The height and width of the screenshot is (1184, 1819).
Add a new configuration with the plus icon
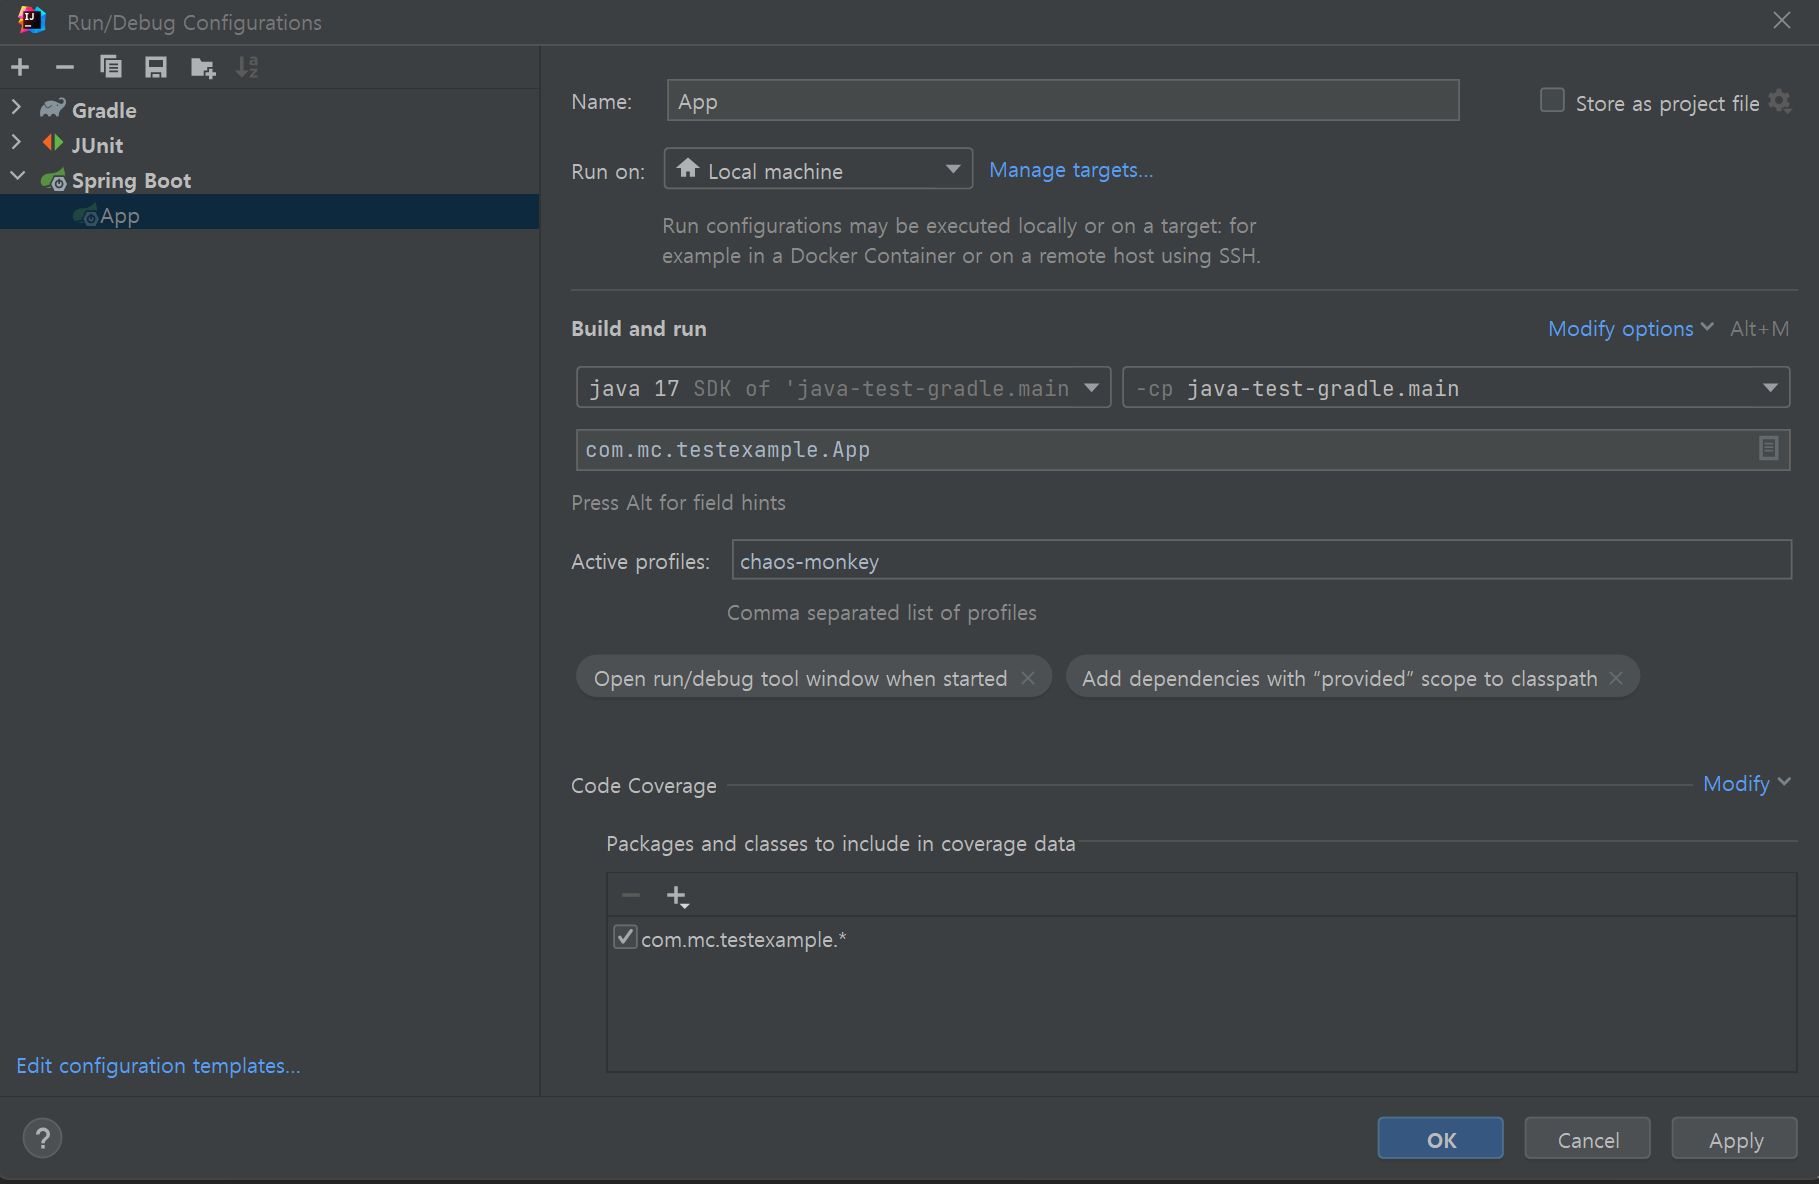tap(20, 67)
